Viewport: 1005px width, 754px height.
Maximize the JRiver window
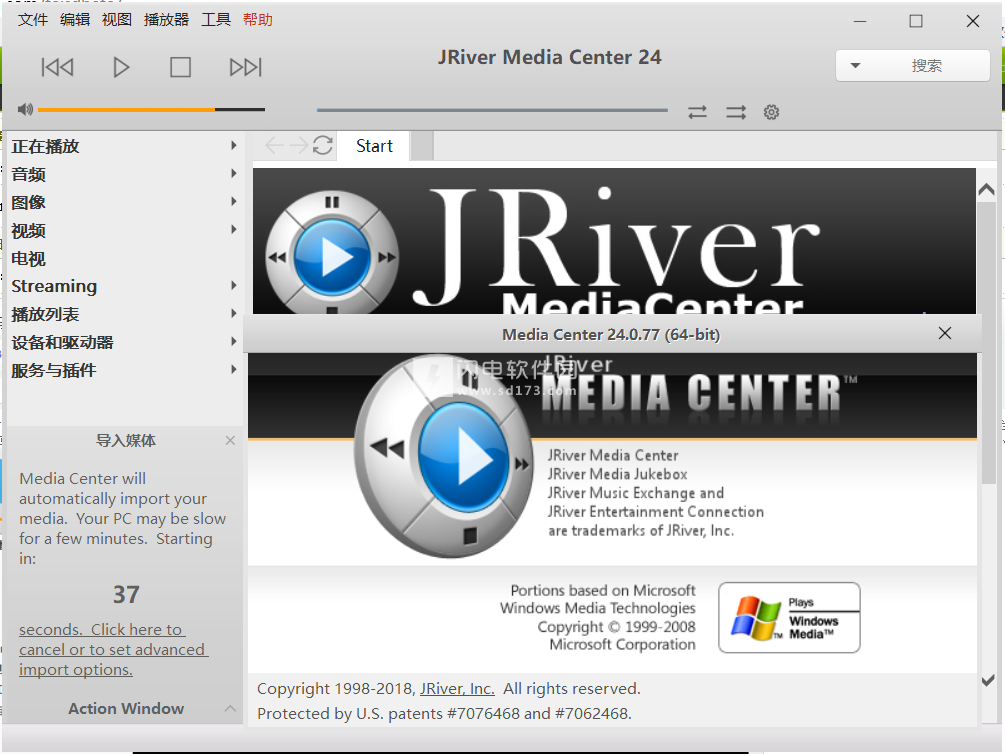pos(916,21)
